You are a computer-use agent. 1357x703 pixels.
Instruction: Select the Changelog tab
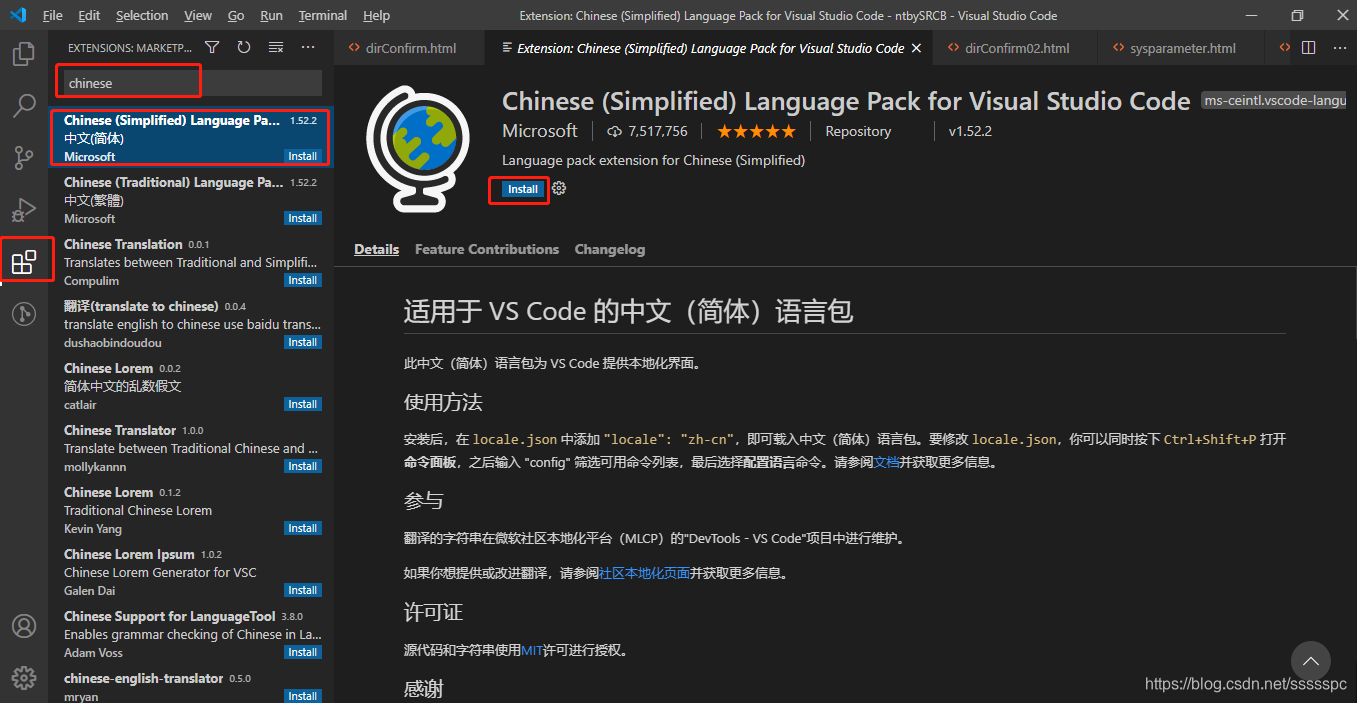click(610, 249)
